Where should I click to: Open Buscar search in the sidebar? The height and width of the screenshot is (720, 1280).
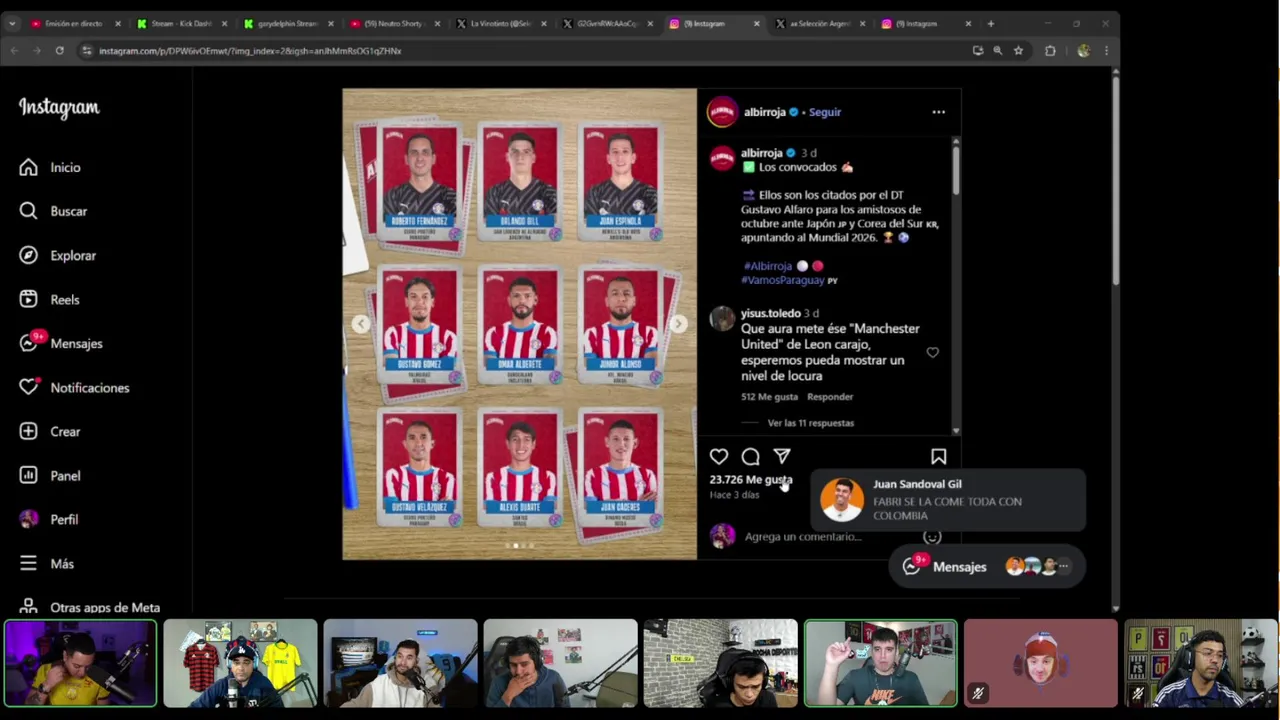(x=53, y=212)
